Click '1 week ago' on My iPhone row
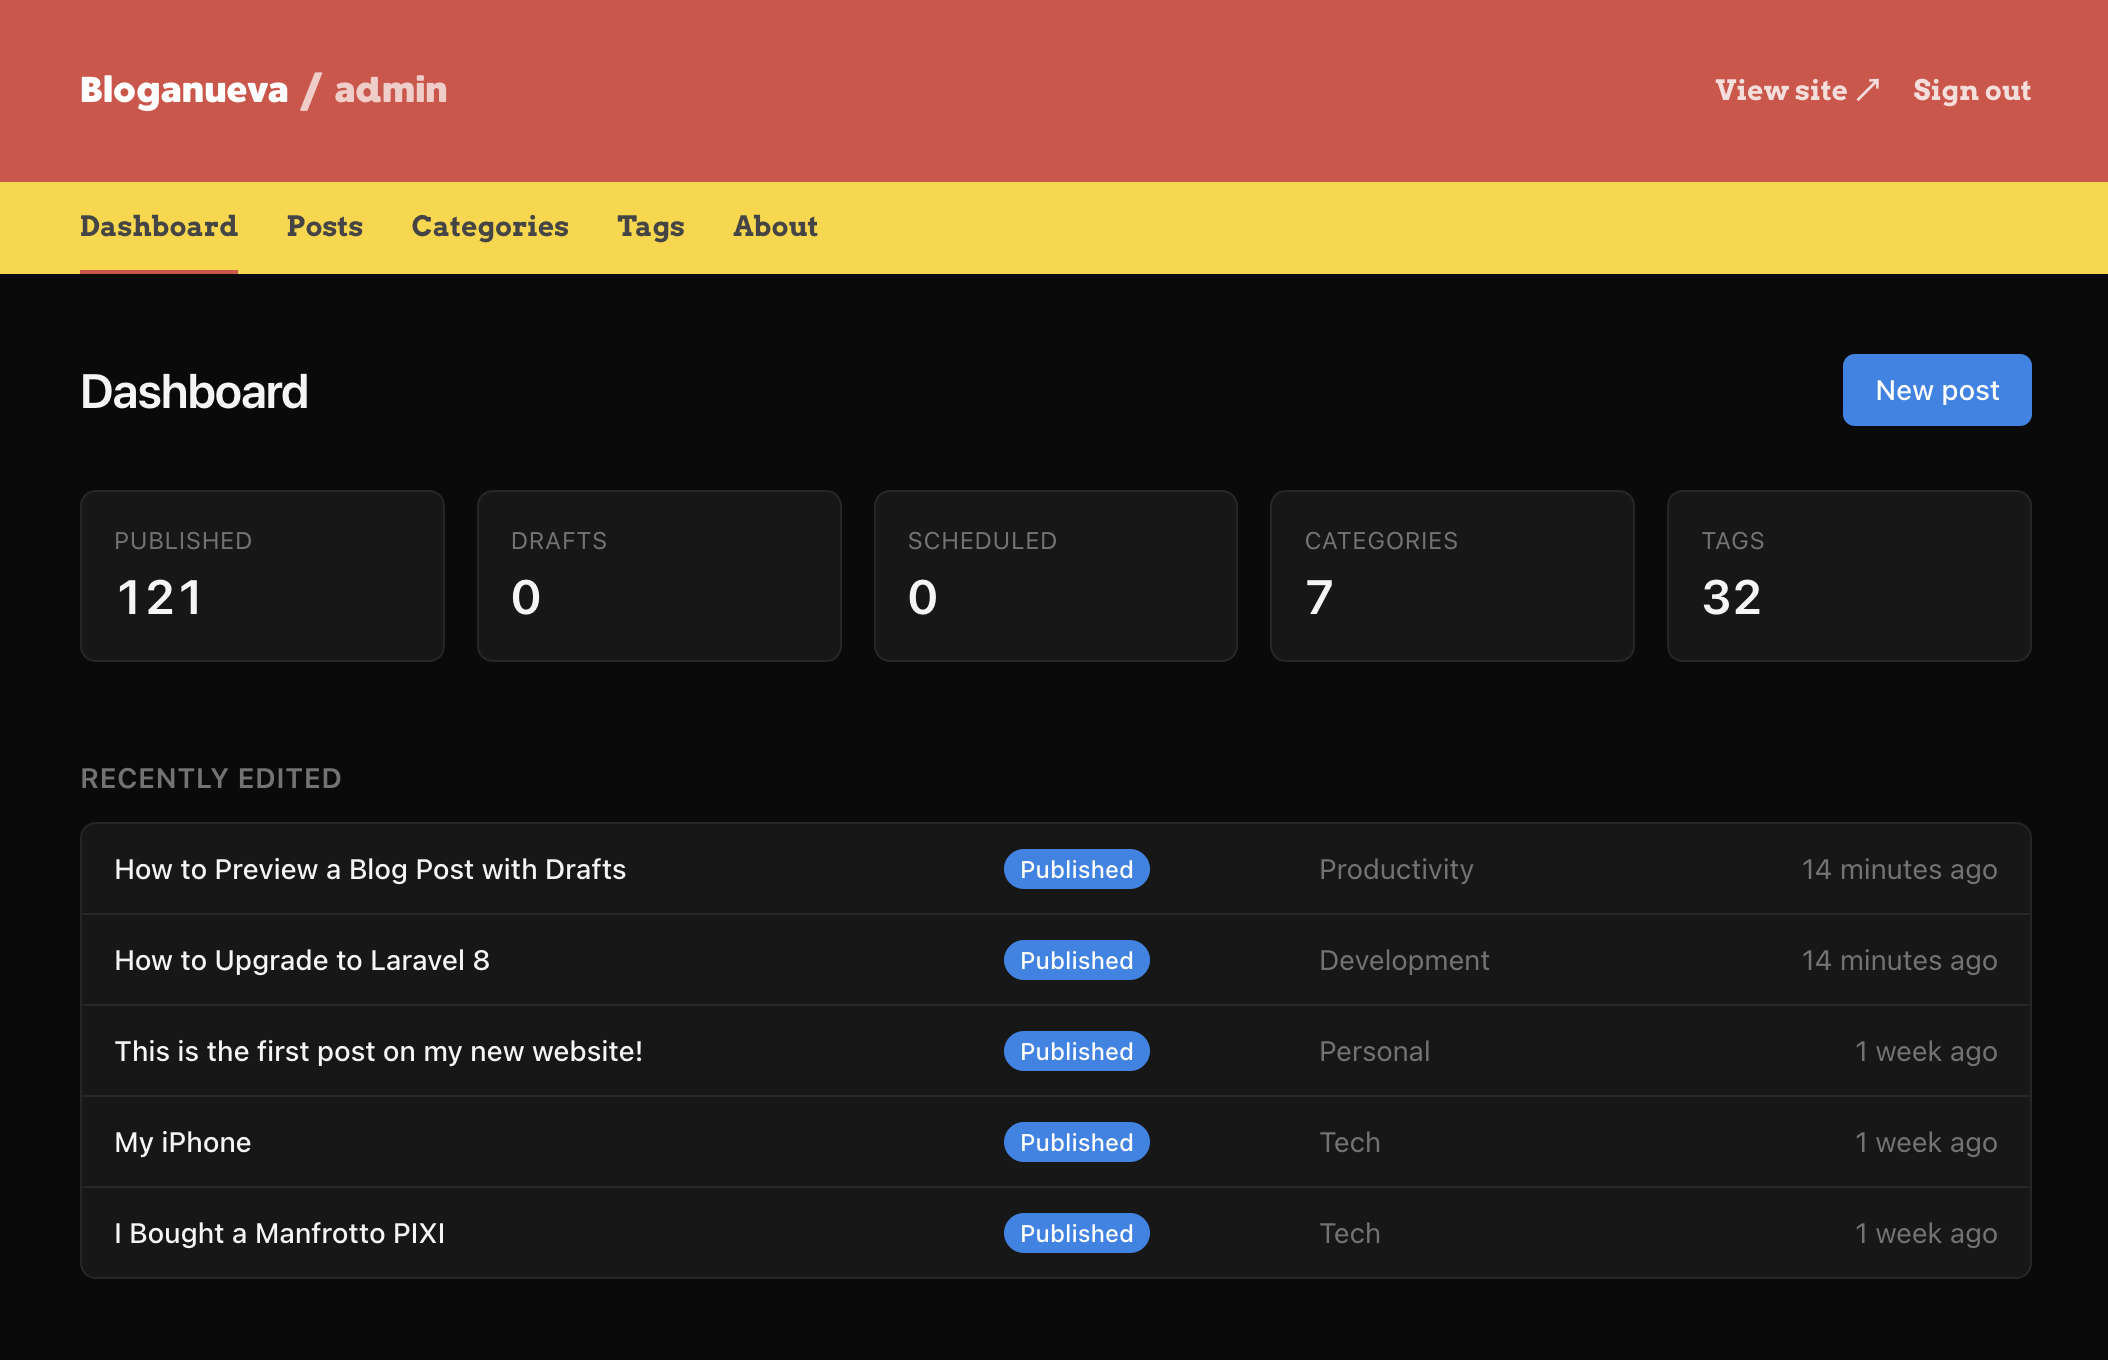The height and width of the screenshot is (1360, 2108). tap(1926, 1142)
